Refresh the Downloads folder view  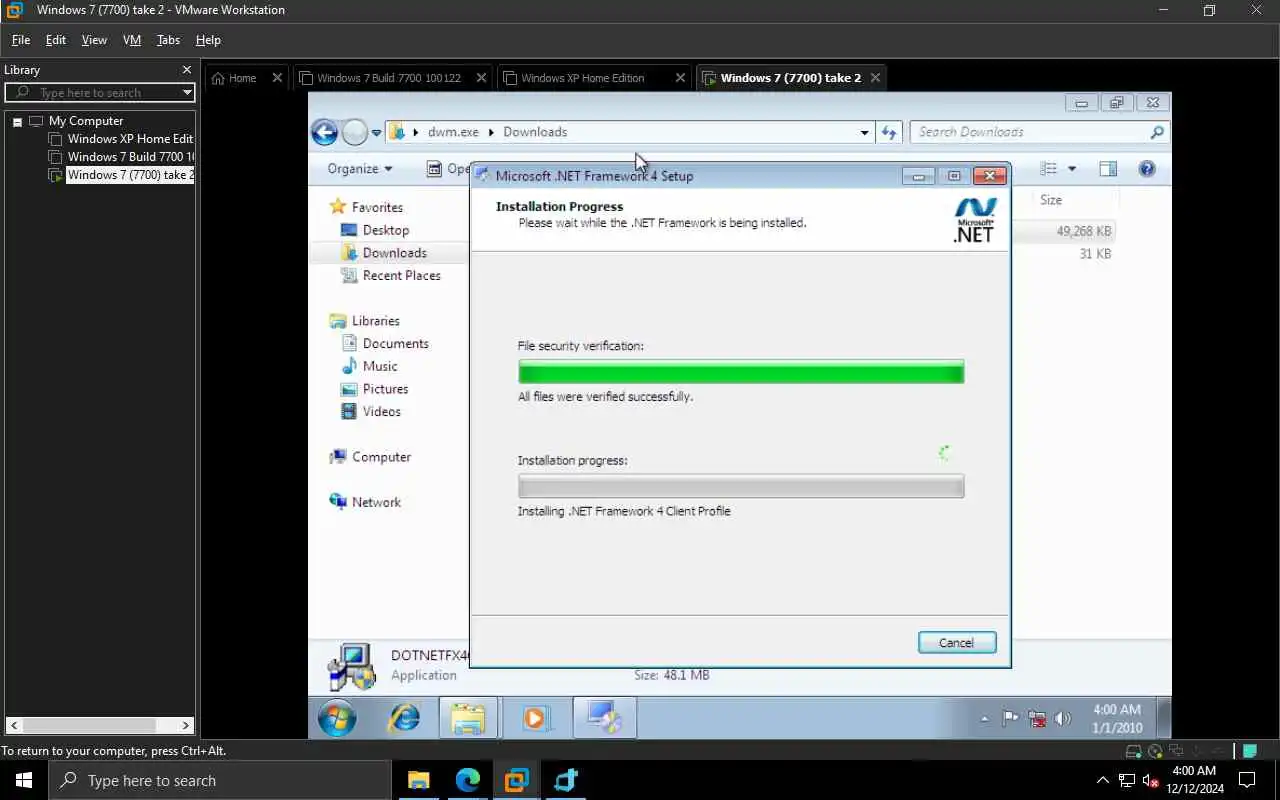point(889,132)
